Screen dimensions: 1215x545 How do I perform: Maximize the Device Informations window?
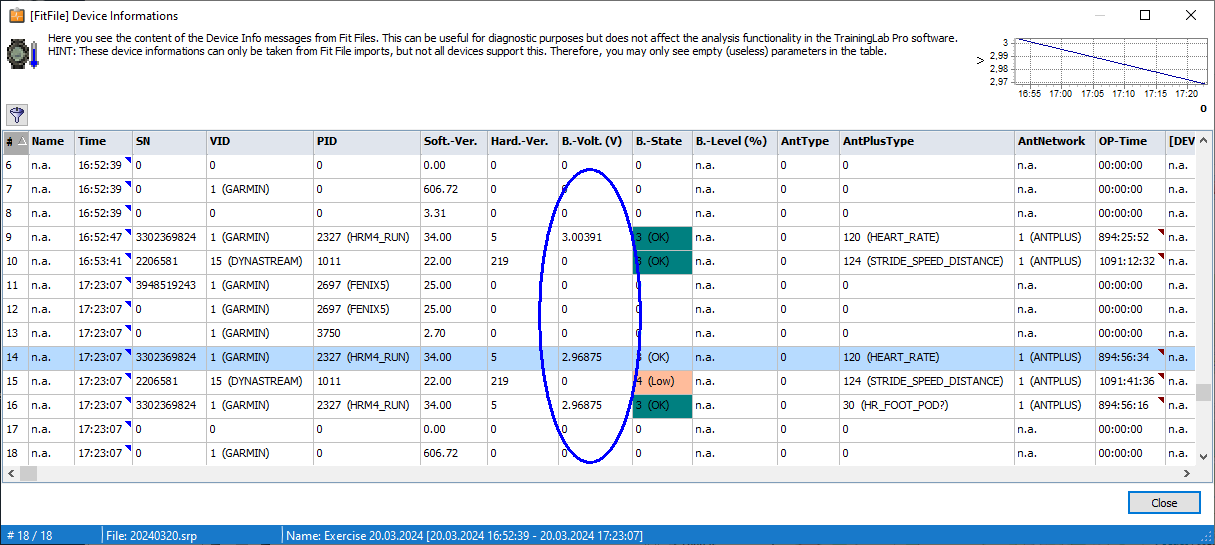[x=1145, y=15]
